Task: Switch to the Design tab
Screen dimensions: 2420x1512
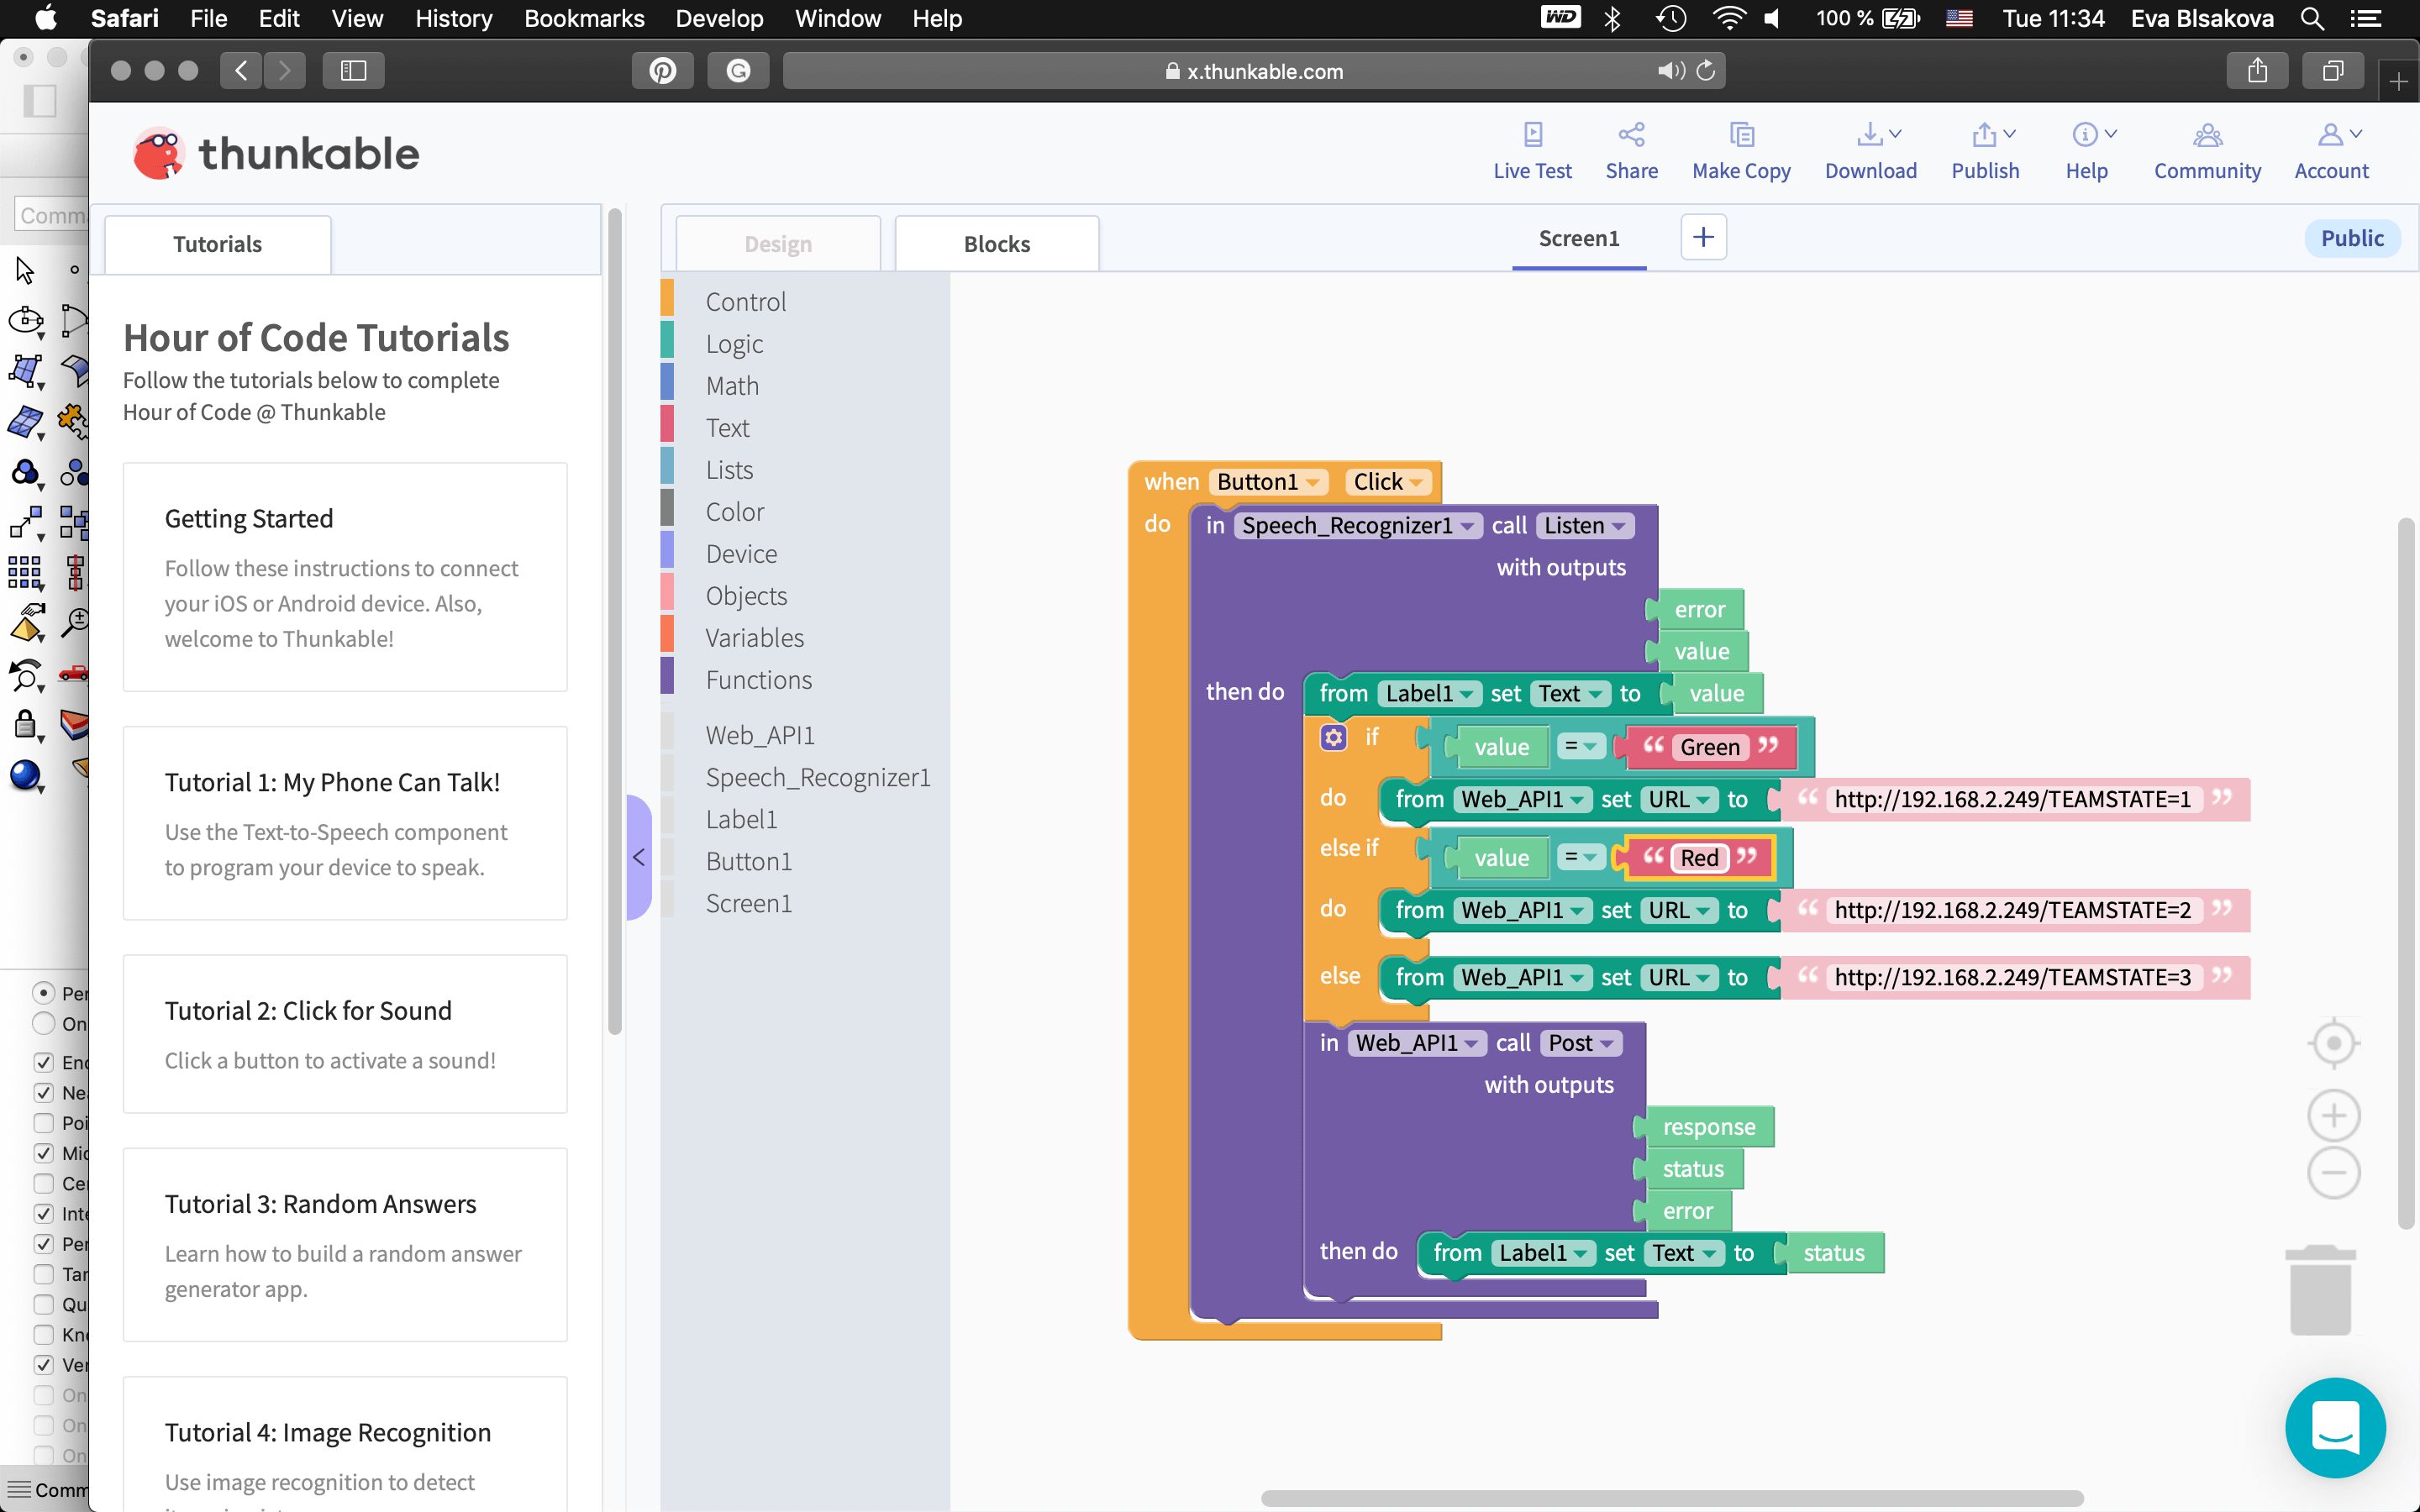Action: [x=777, y=244]
